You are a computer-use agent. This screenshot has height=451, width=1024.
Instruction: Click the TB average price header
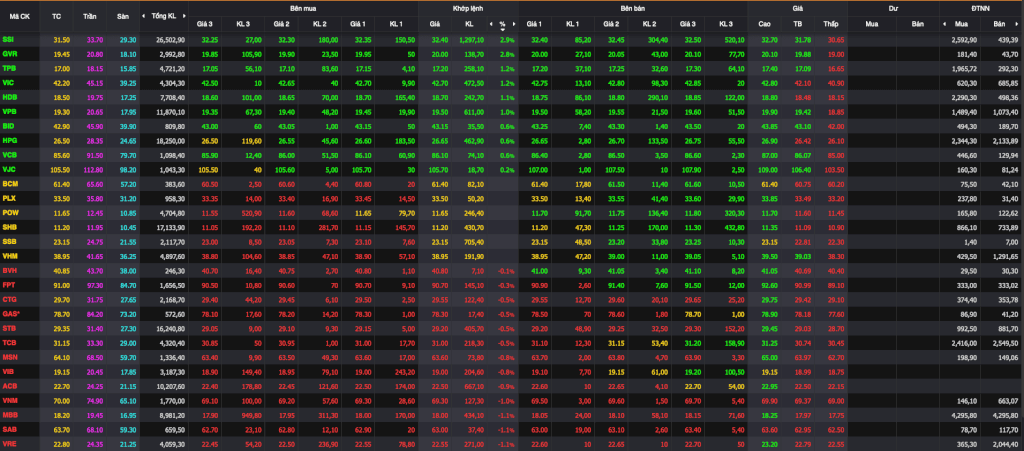pyautogui.click(x=797, y=24)
